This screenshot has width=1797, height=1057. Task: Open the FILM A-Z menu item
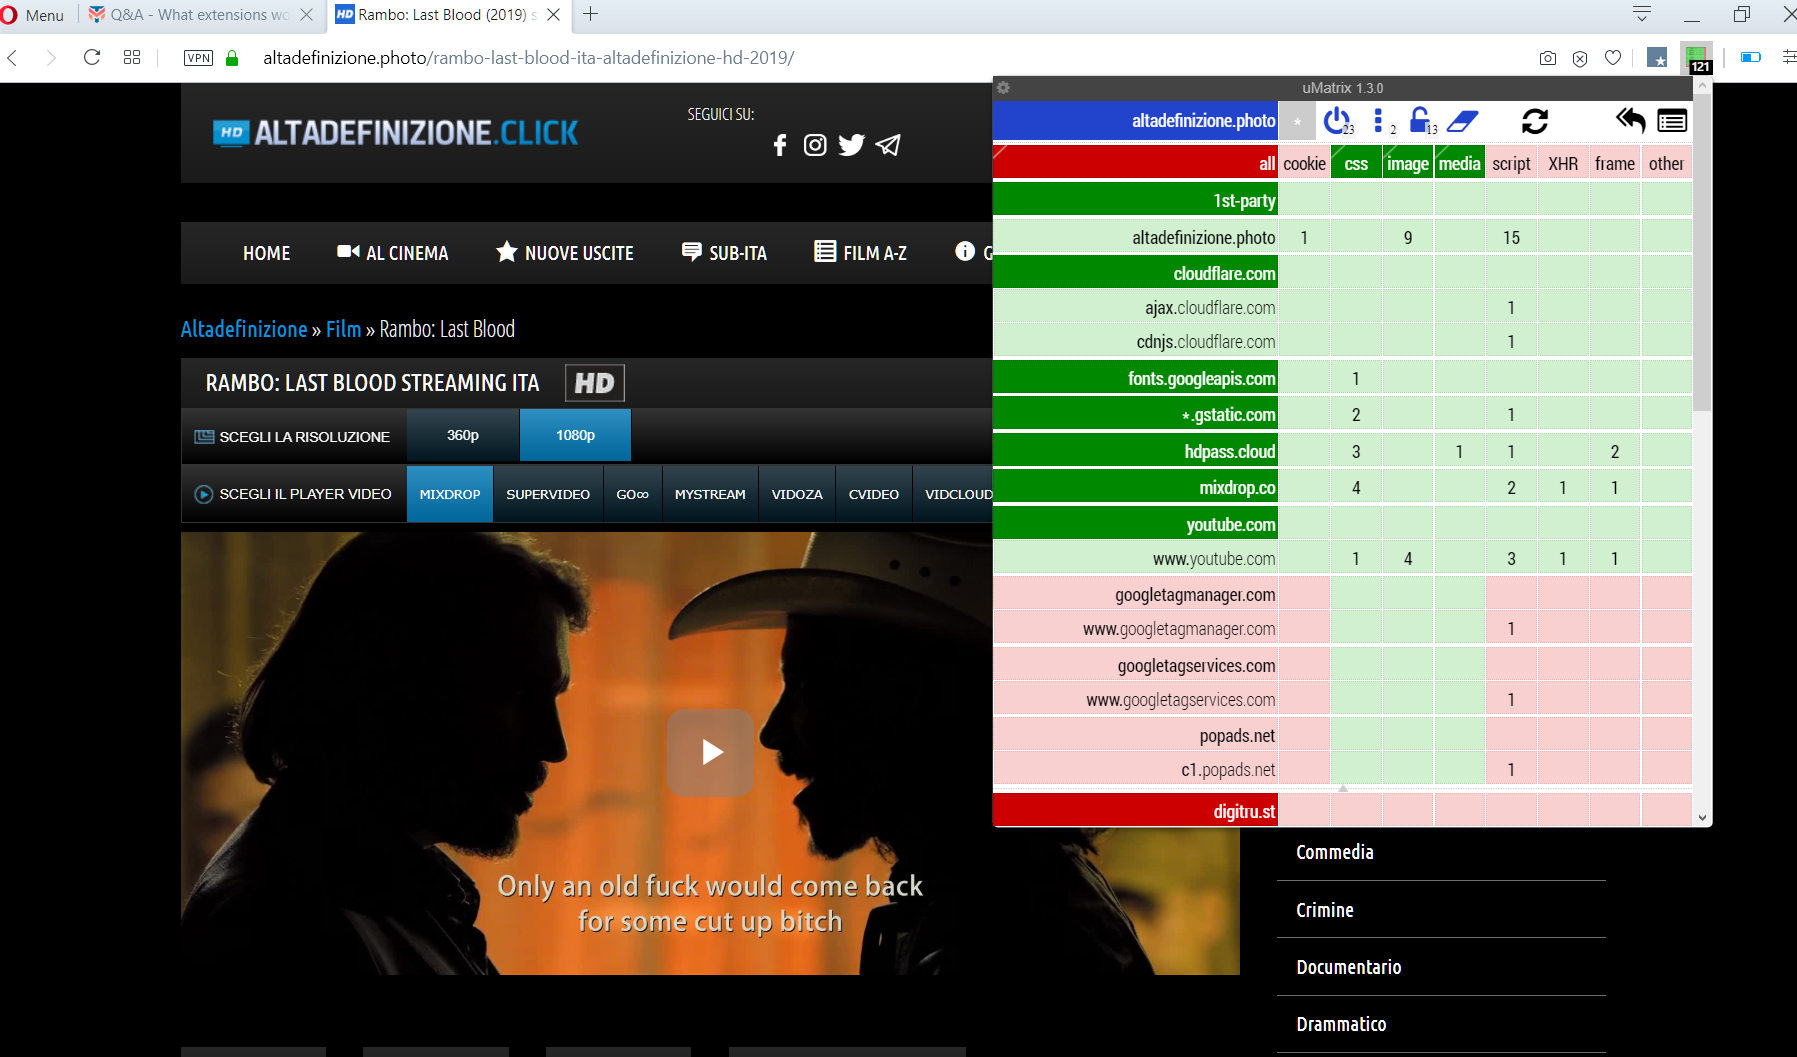point(860,253)
